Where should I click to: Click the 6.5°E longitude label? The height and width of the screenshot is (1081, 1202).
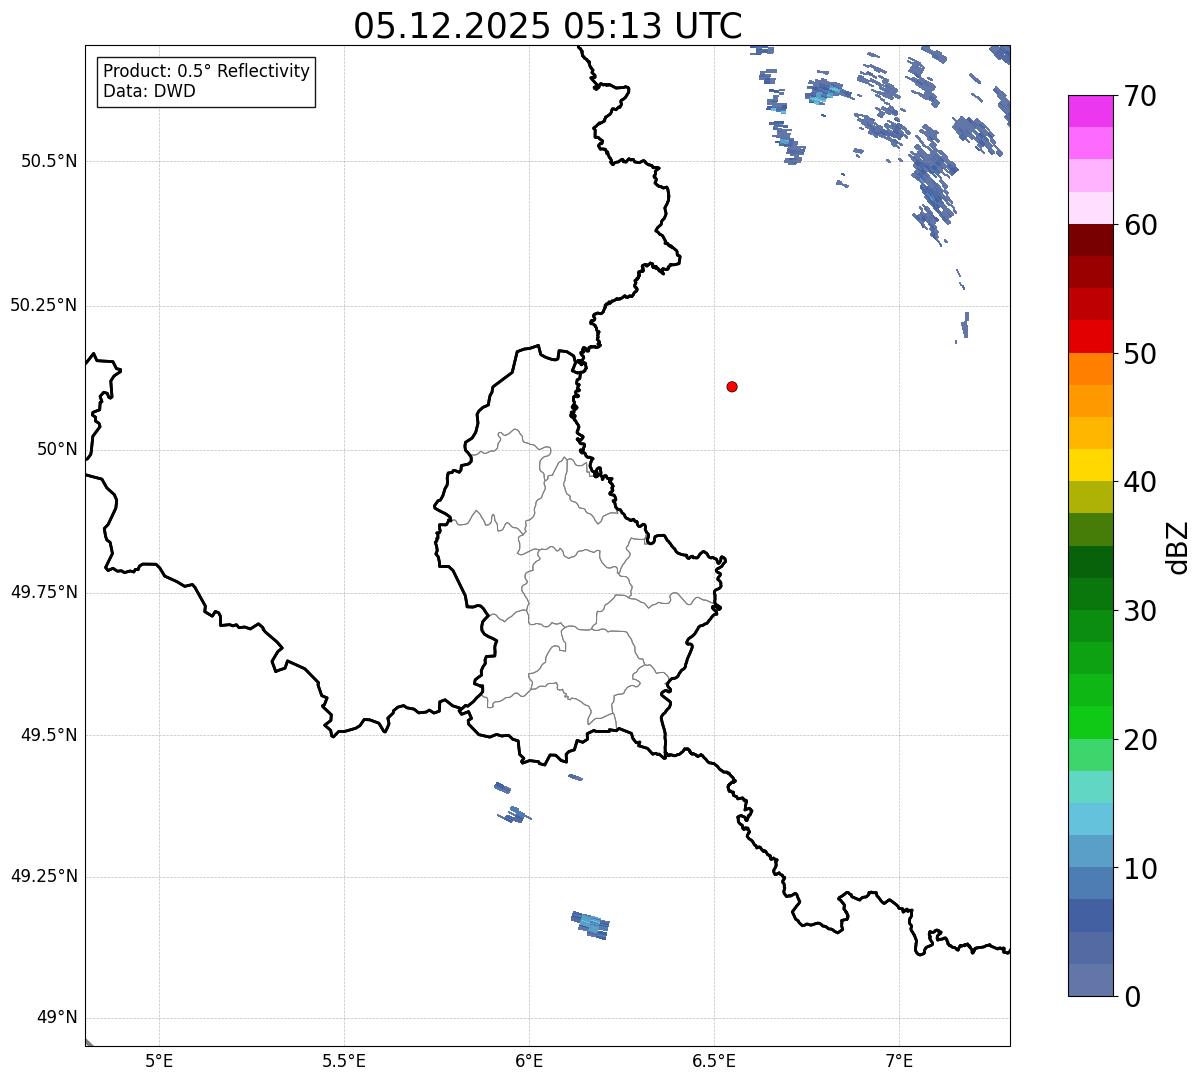pyautogui.click(x=714, y=1060)
